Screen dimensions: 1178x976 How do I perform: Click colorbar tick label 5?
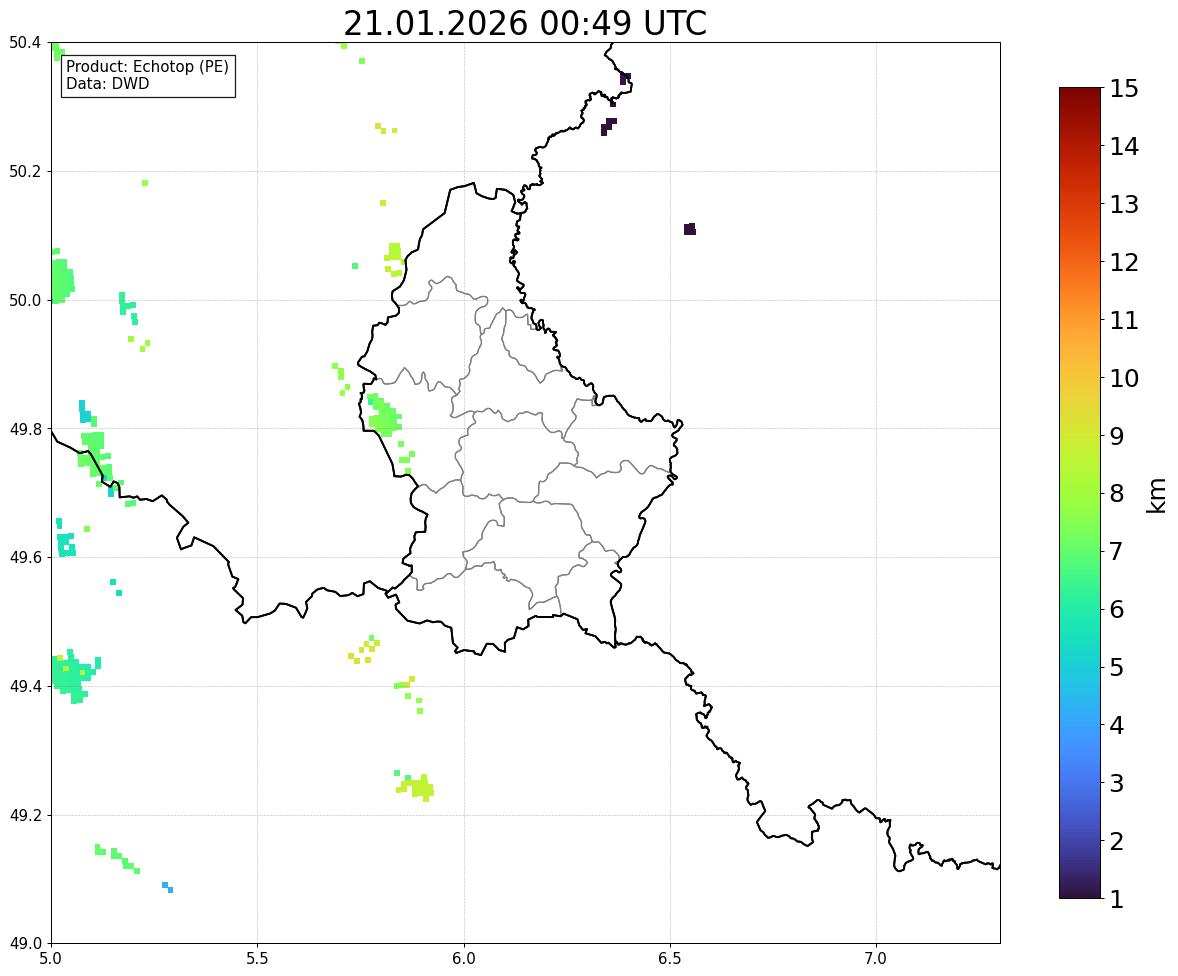(1117, 667)
